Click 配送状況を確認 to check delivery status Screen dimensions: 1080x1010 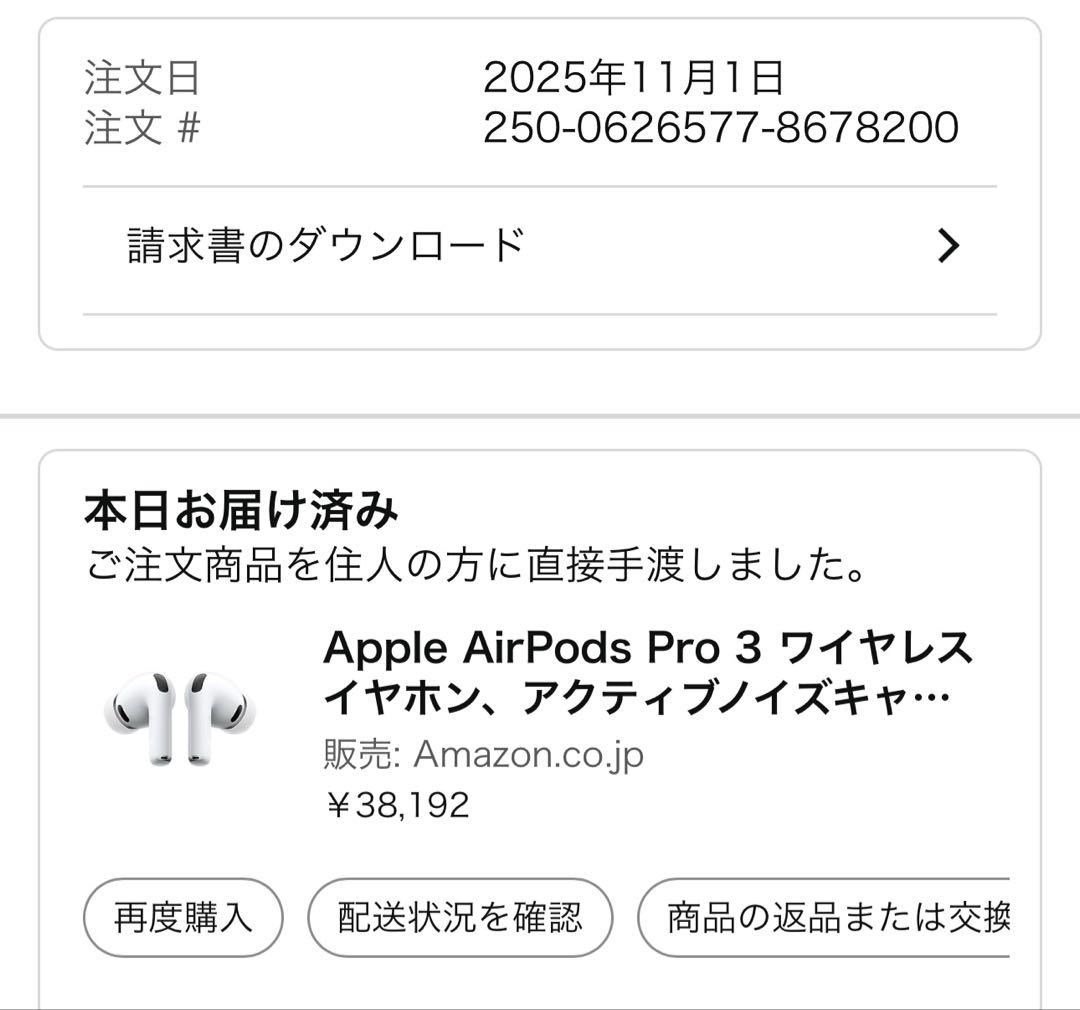[464, 915]
